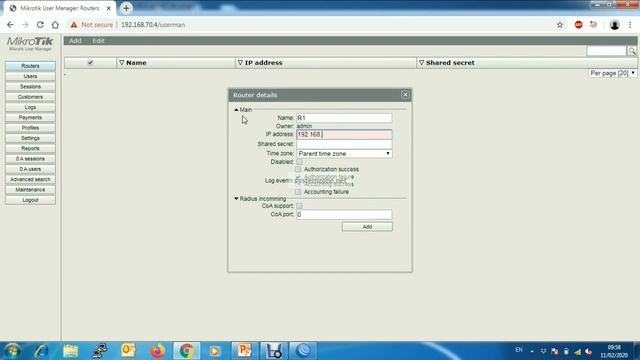Click the IP address input field
The height and width of the screenshot is (360, 640).
click(344, 134)
